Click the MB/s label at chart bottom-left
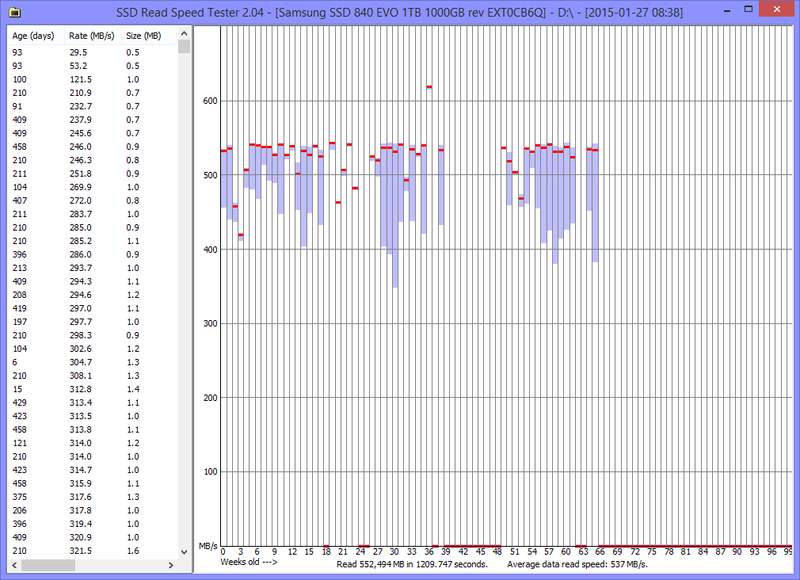800x580 pixels. (208, 546)
